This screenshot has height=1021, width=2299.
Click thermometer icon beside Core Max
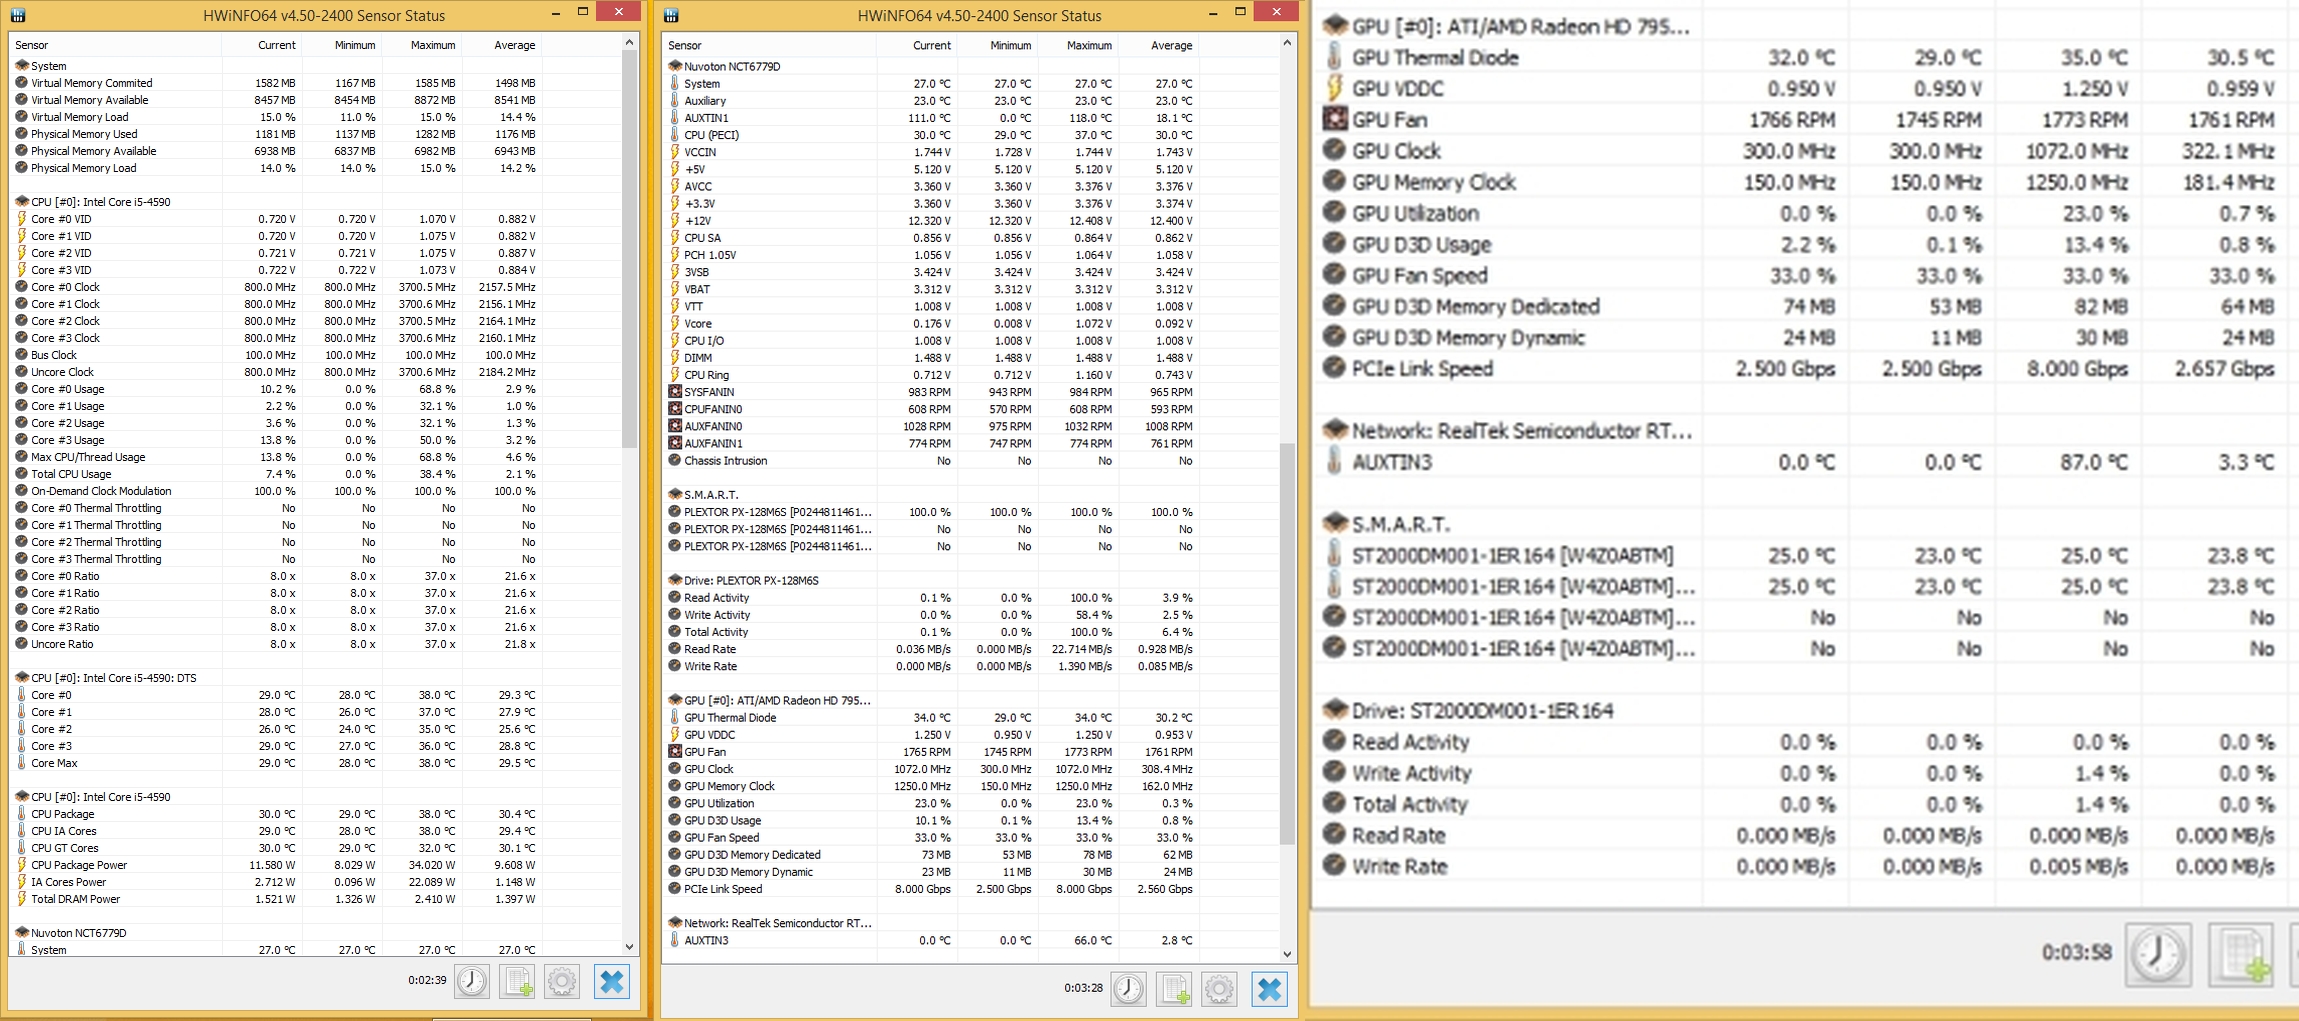point(21,763)
